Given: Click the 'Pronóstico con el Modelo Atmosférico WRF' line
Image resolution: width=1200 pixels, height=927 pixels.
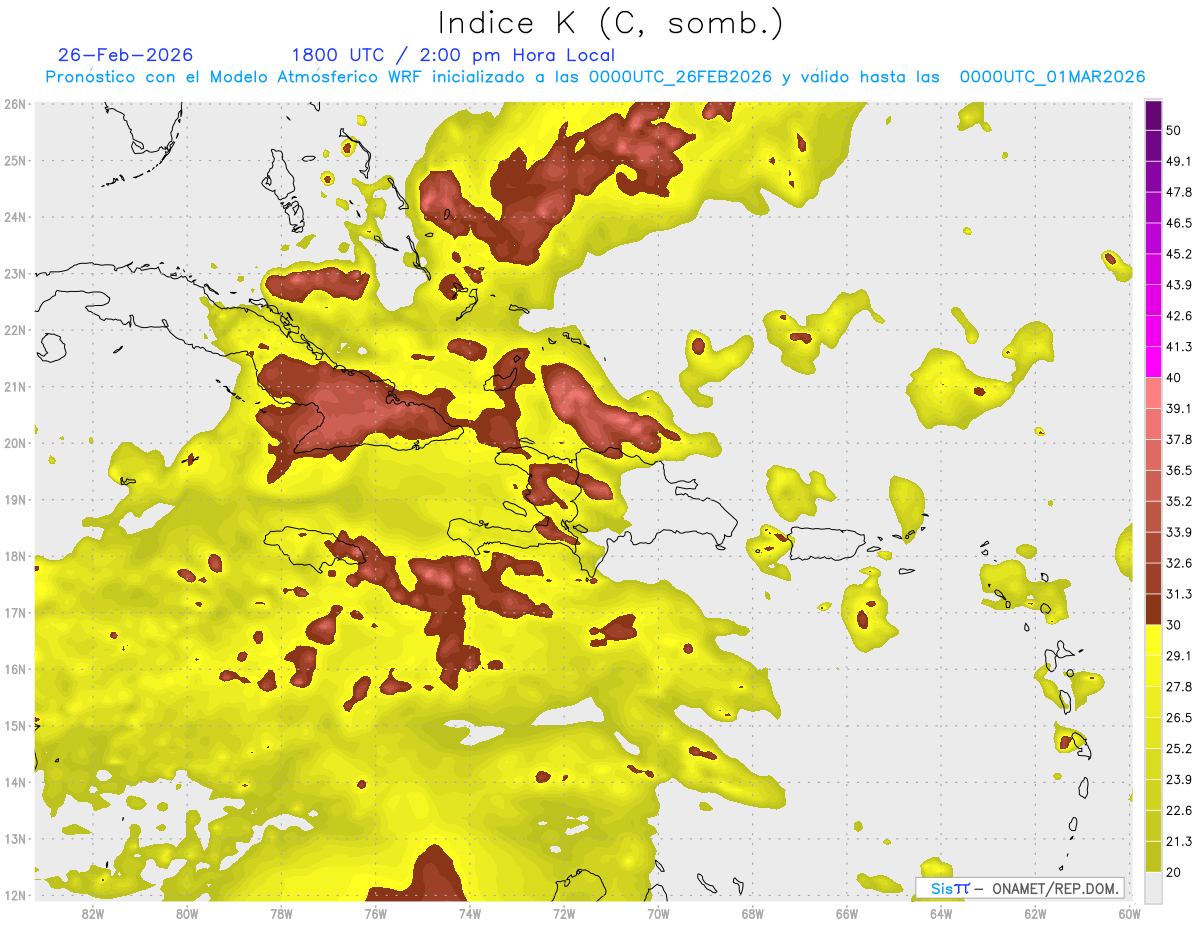Looking at the screenshot, I should coord(595,77).
